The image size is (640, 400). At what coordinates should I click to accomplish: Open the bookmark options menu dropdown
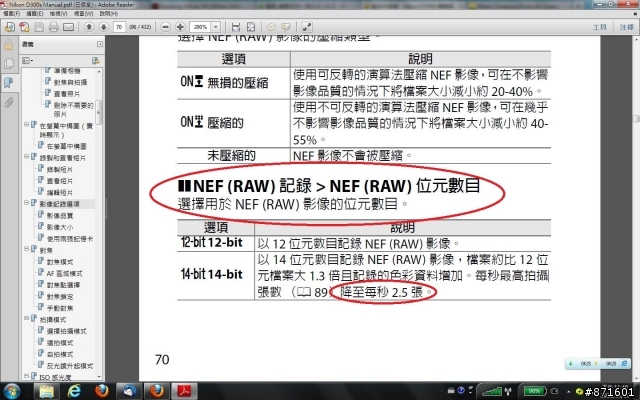[27, 60]
